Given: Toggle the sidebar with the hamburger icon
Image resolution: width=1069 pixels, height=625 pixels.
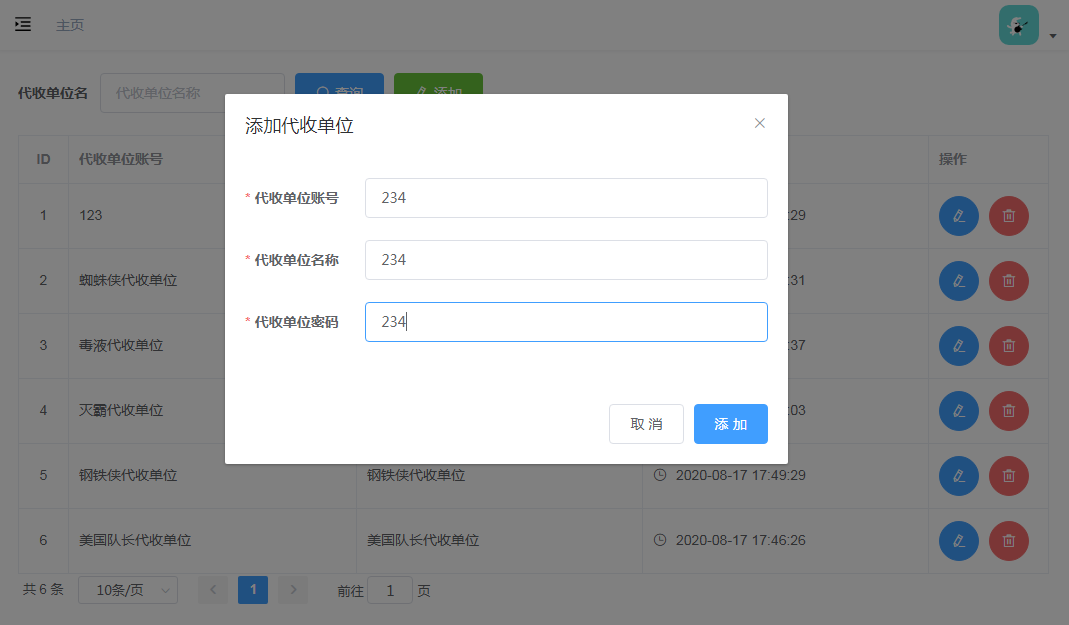Looking at the screenshot, I should pyautogui.click(x=22, y=24).
